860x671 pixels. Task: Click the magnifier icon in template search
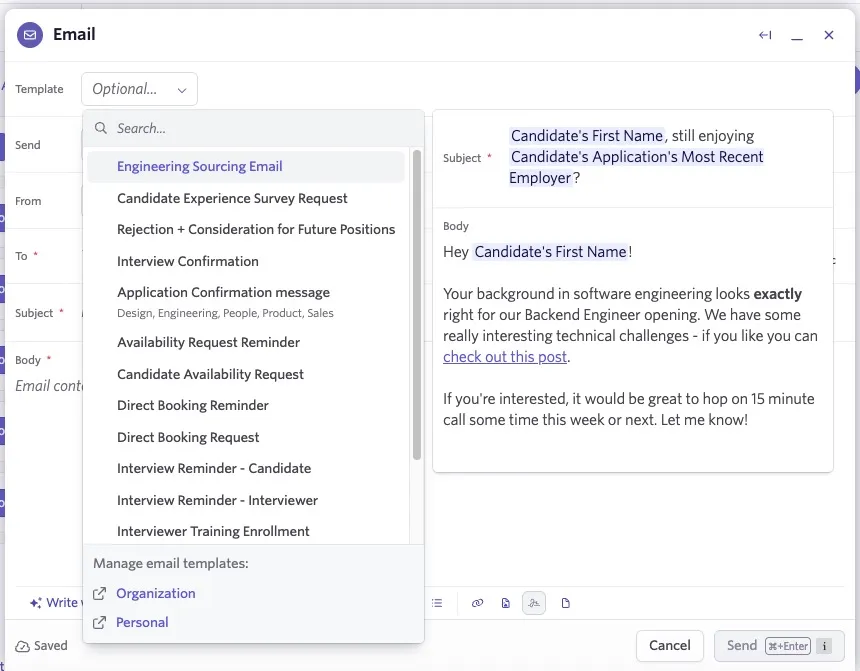(x=101, y=128)
